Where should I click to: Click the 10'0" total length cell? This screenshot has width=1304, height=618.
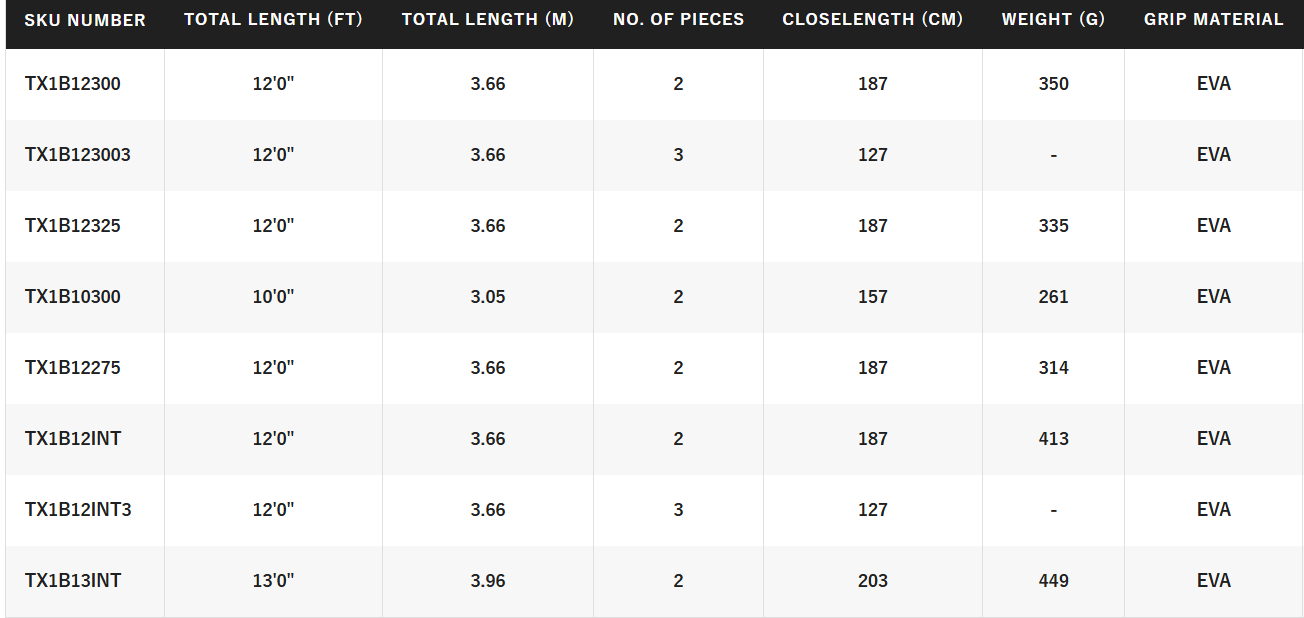273,297
